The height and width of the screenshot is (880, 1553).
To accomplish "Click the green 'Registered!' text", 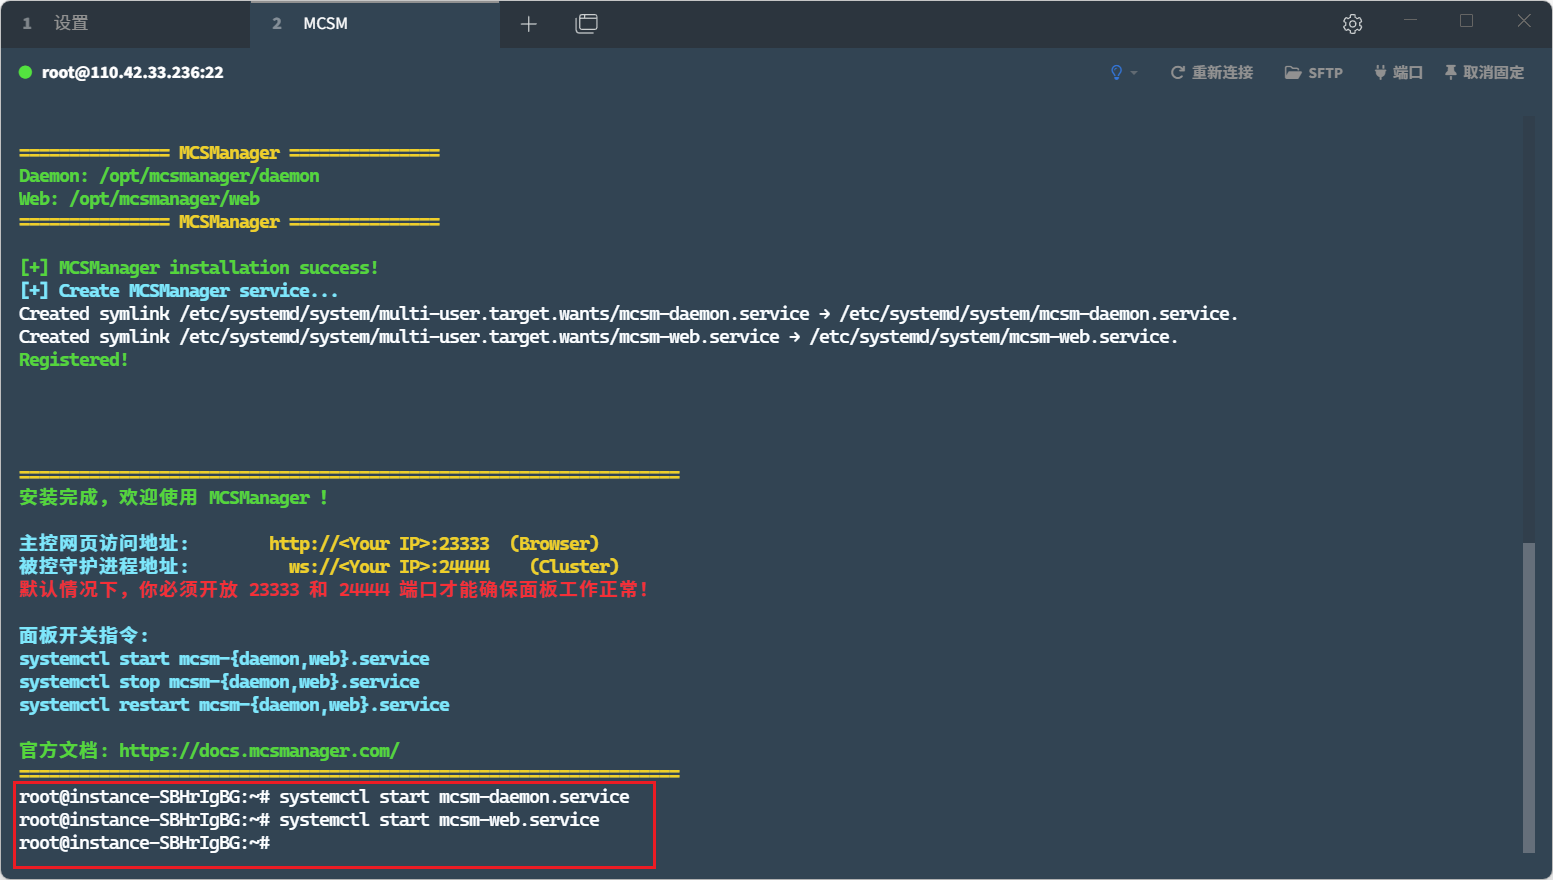I will coord(74,360).
